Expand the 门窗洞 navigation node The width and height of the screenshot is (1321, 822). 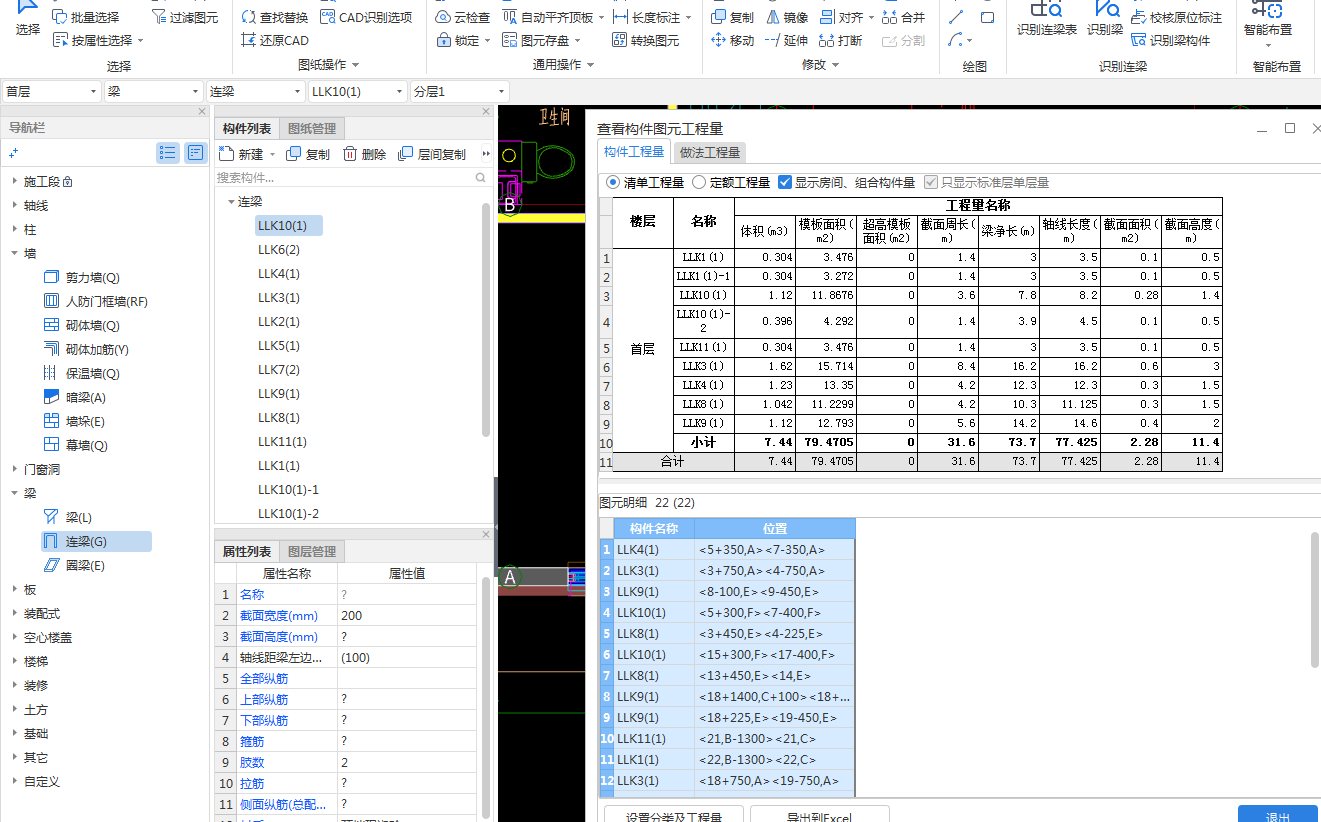14,469
